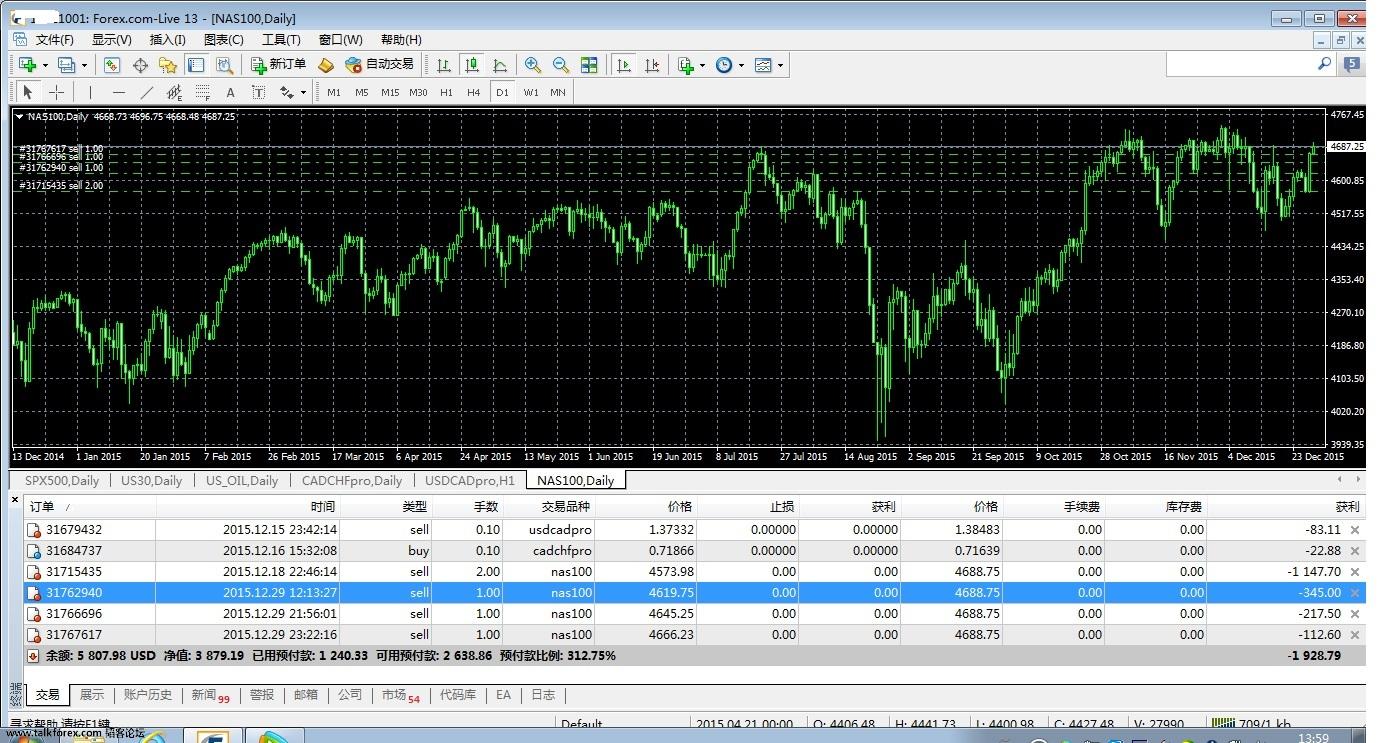Switch chart to candlesticks
The height and width of the screenshot is (743, 1378).
coord(472,65)
